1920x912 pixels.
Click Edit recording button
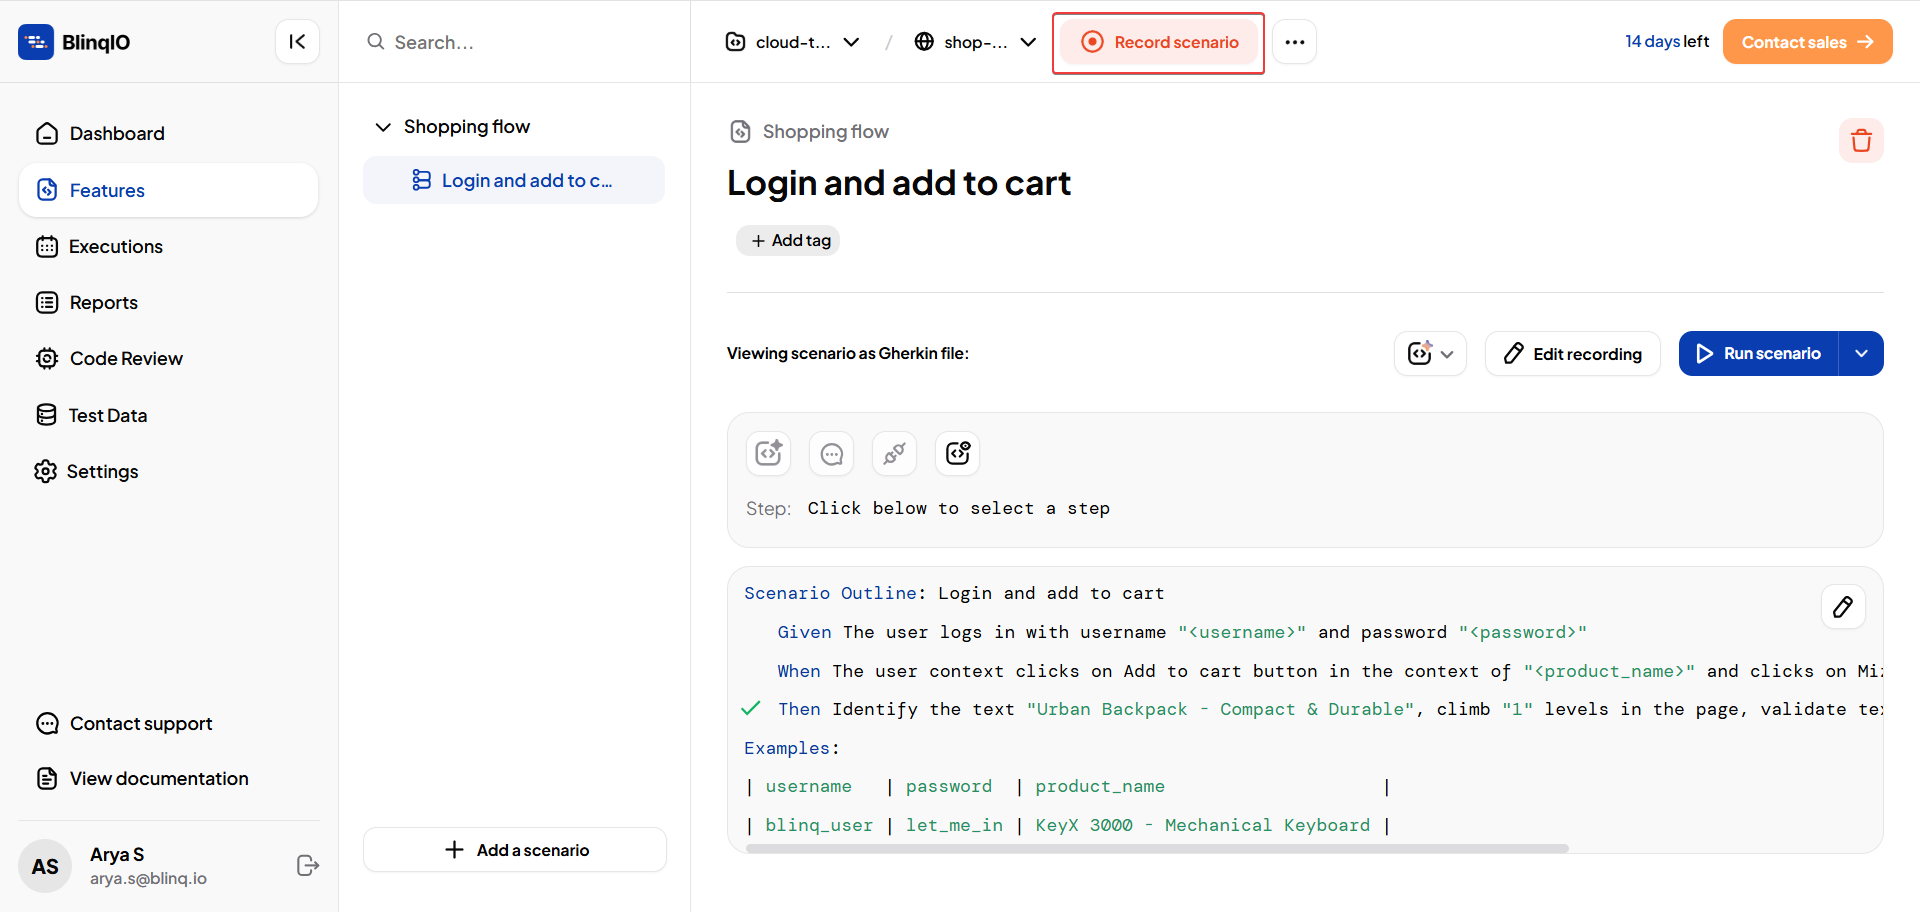tap(1572, 354)
